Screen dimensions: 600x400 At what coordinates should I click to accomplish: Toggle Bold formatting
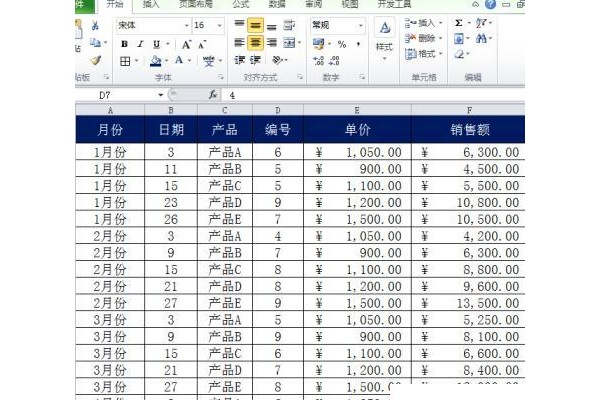pos(124,44)
